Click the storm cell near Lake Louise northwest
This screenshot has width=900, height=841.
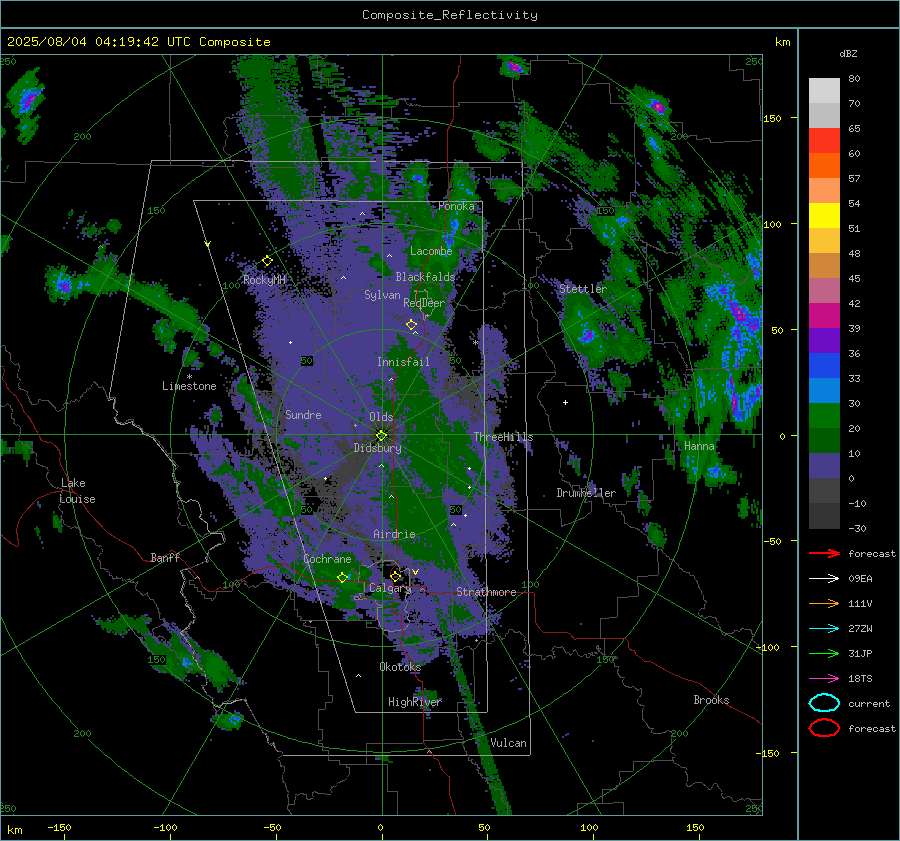63,285
